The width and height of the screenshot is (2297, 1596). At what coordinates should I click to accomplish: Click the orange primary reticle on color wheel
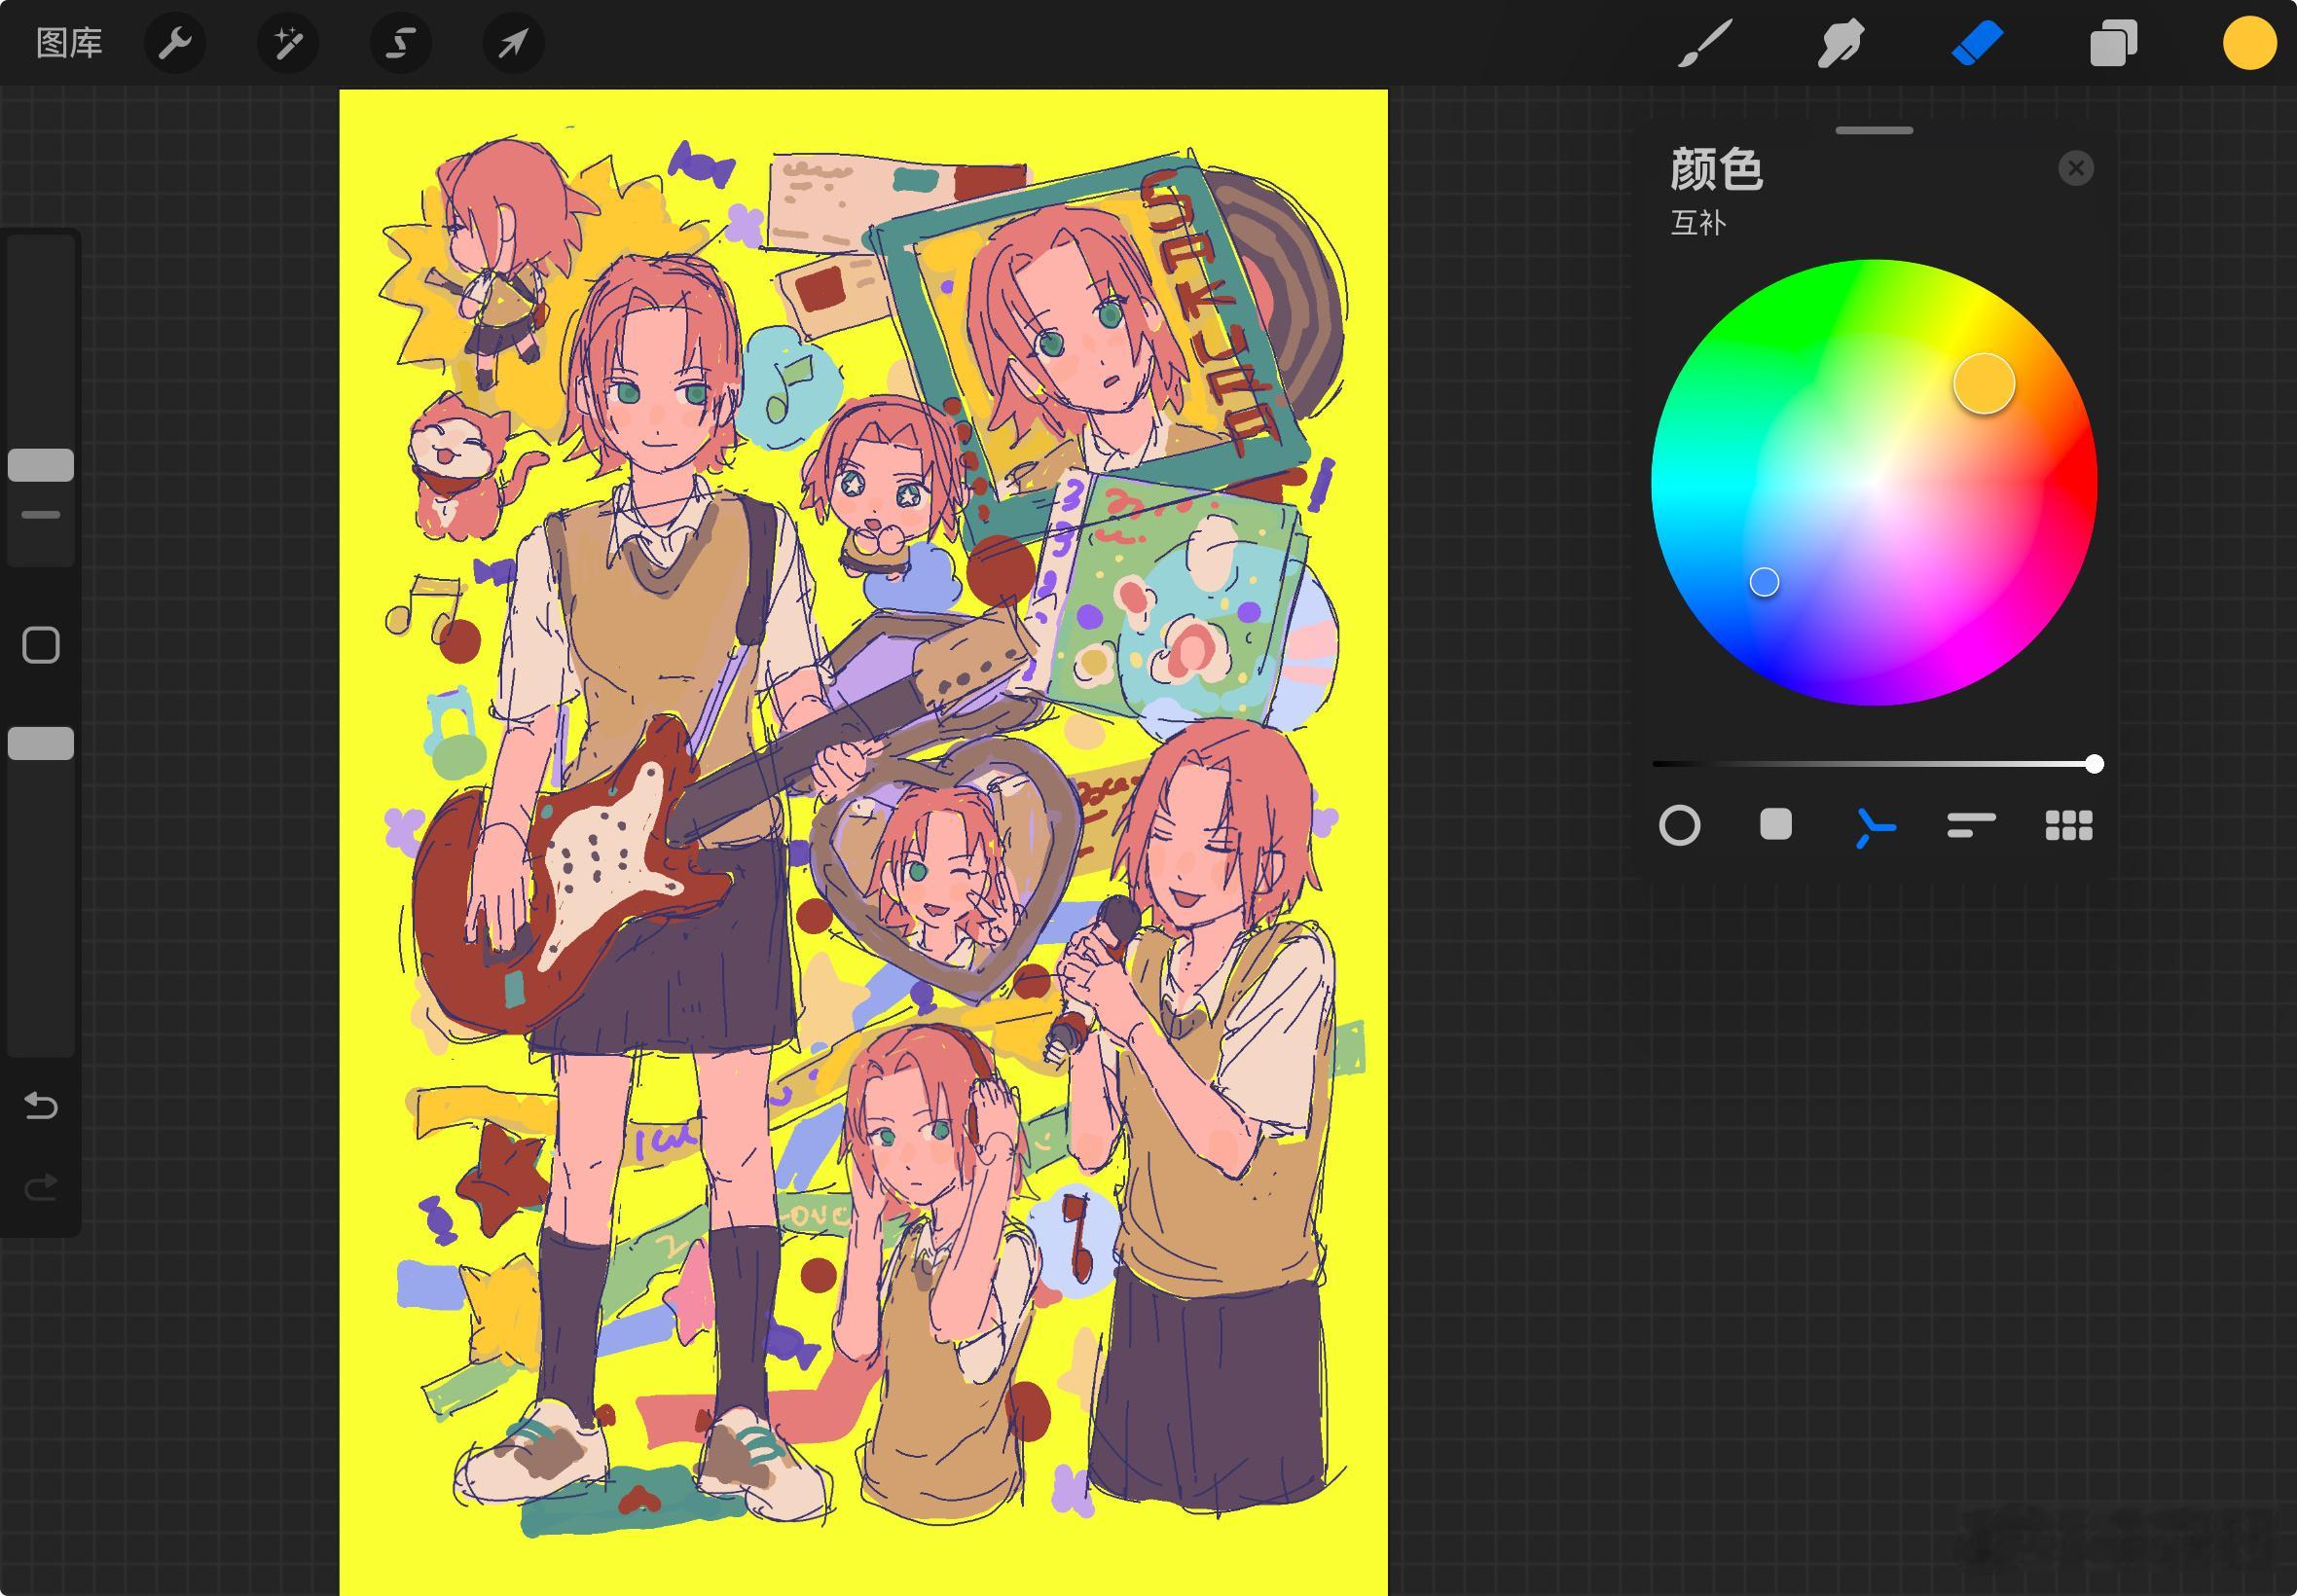click(1984, 383)
